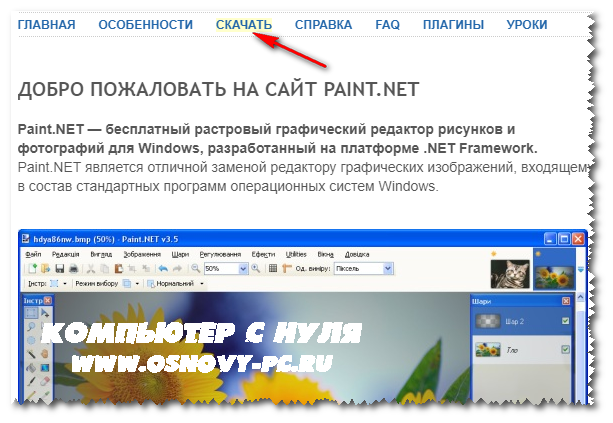Toggle visibility checkbox for layer Шар 2
The height and width of the screenshot is (423, 613).
(566, 320)
